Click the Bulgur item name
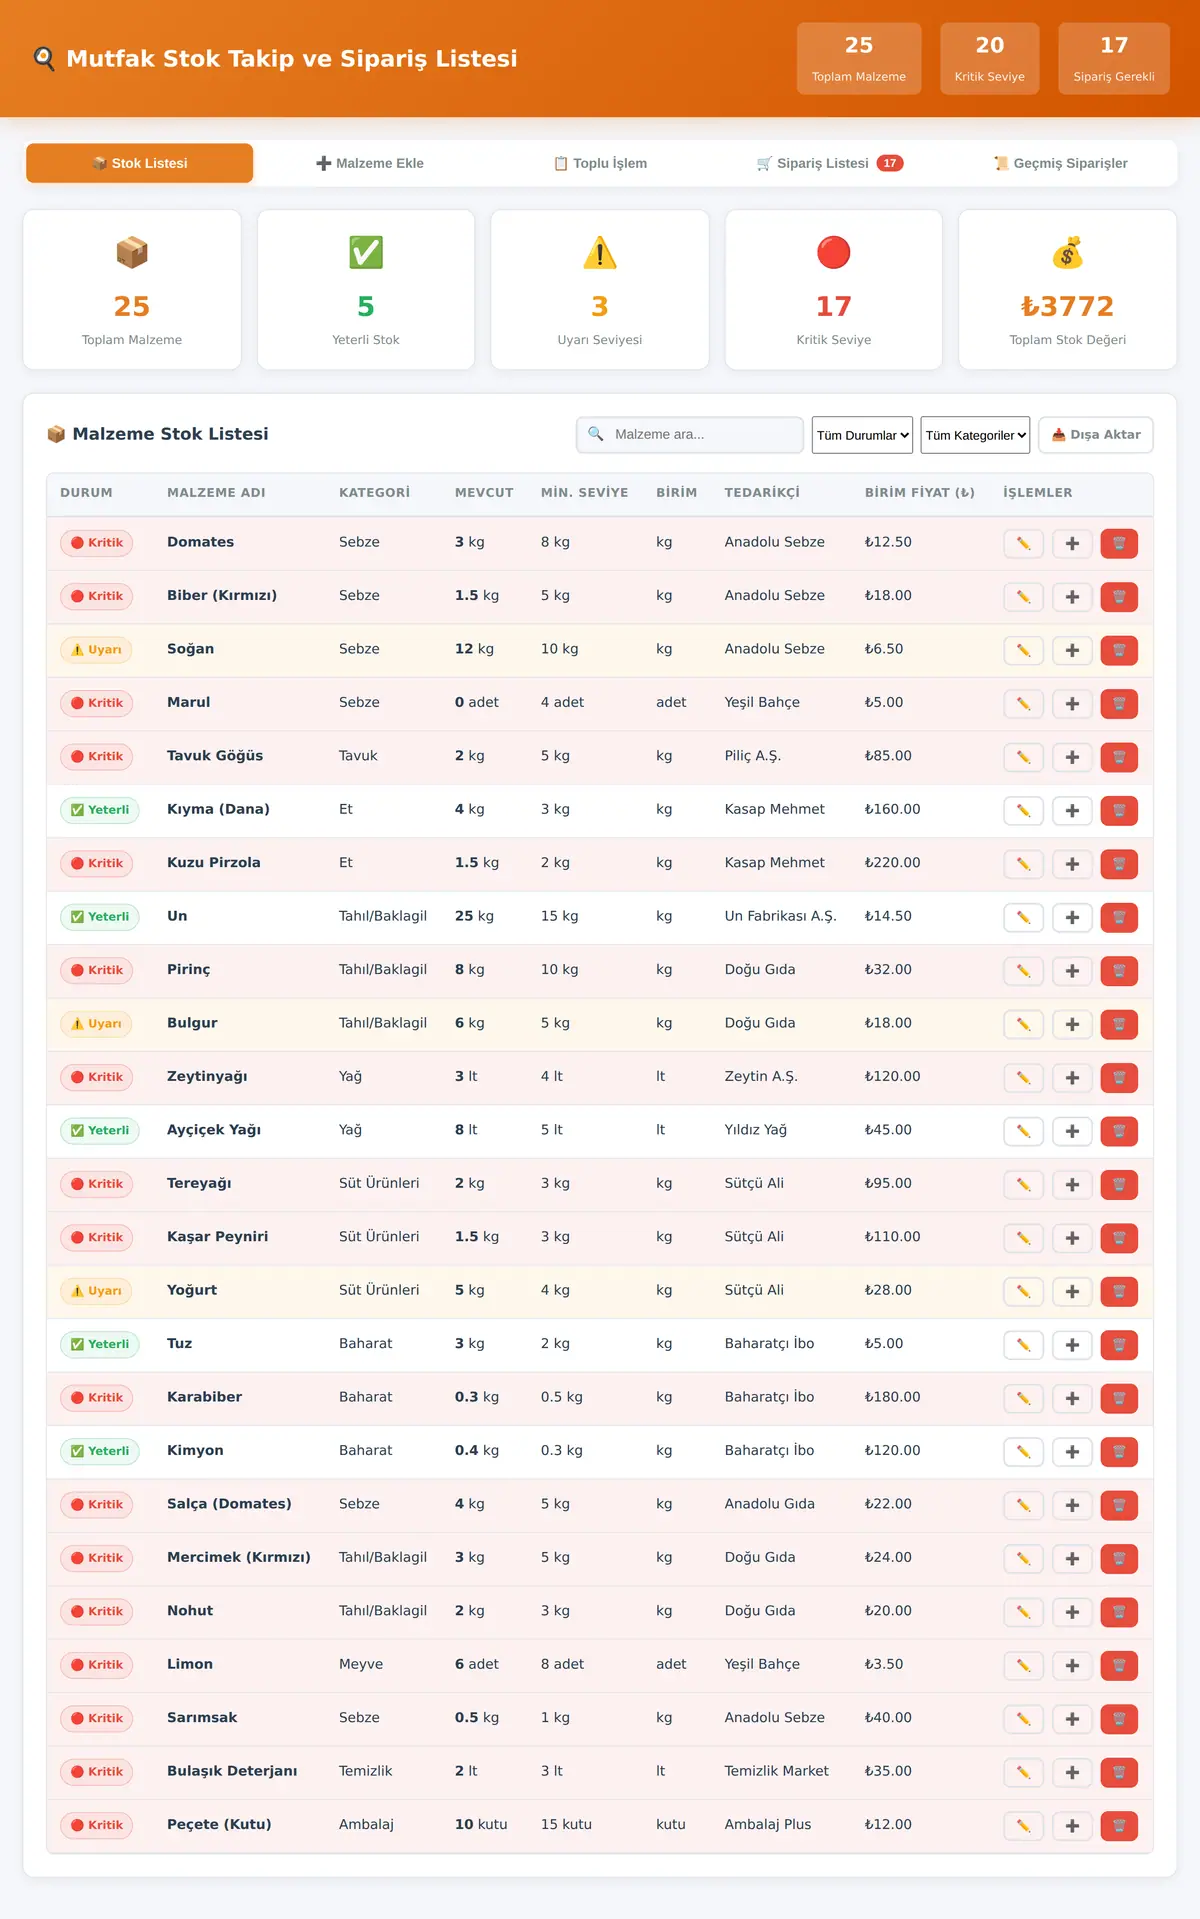Viewport: 1200px width, 1919px height. (x=192, y=1023)
